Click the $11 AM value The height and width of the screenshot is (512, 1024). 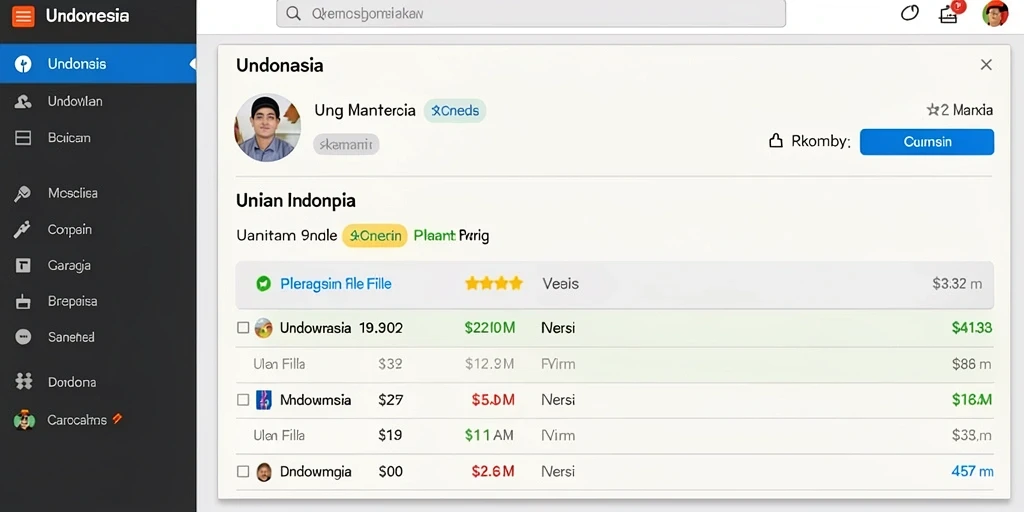pos(490,435)
